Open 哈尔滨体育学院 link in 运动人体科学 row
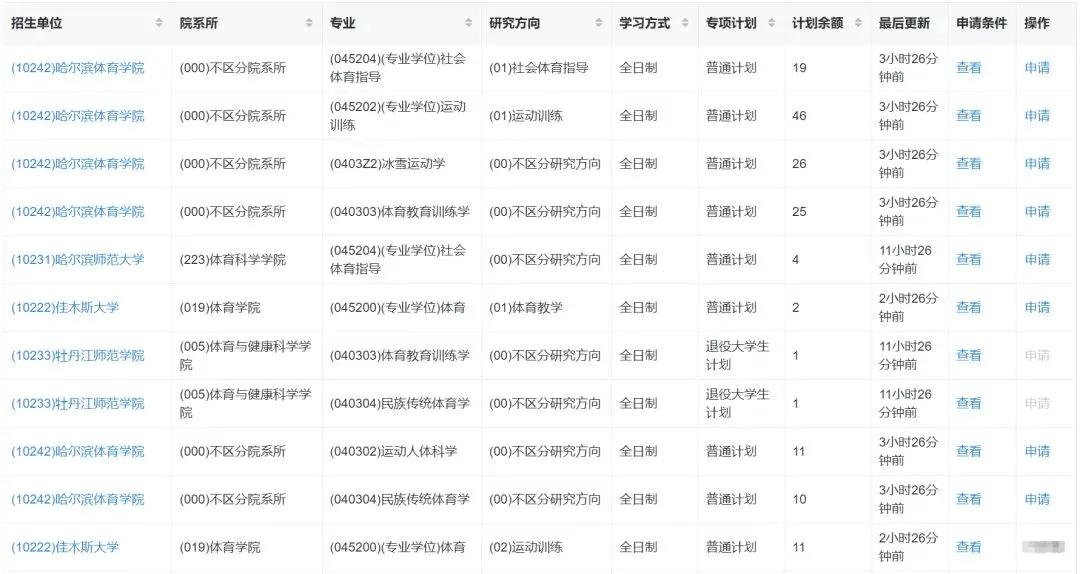Image resolution: width=1080 pixels, height=574 pixels. coord(78,451)
